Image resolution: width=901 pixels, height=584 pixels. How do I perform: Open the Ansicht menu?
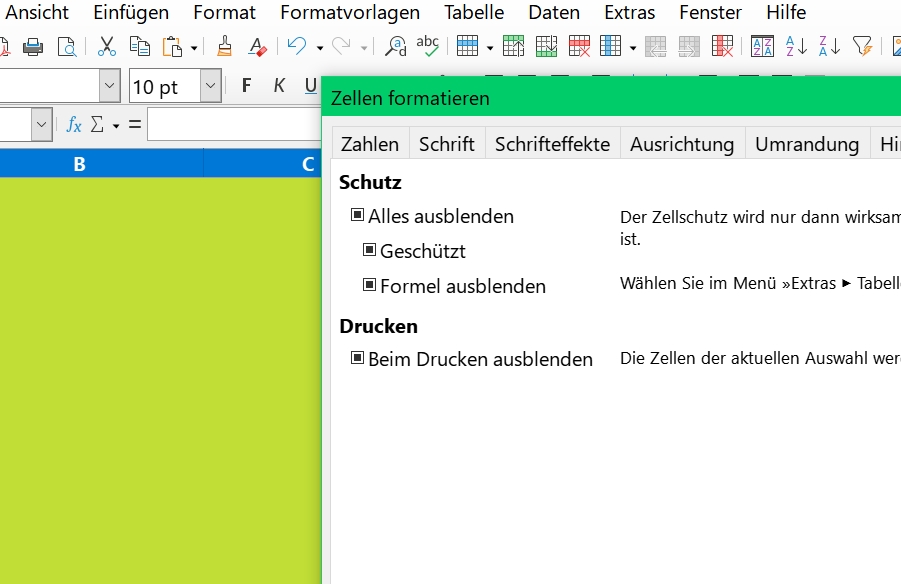[x=37, y=12]
